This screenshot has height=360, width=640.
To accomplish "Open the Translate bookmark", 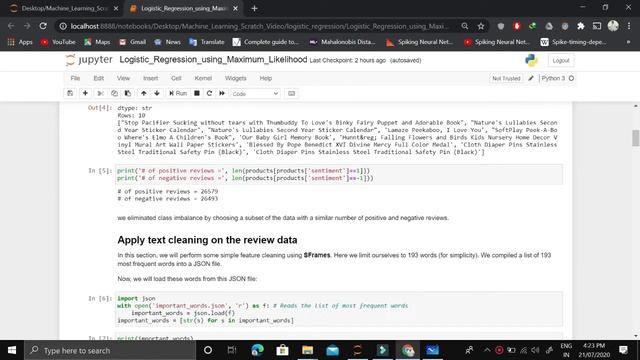I will click(x=207, y=42).
